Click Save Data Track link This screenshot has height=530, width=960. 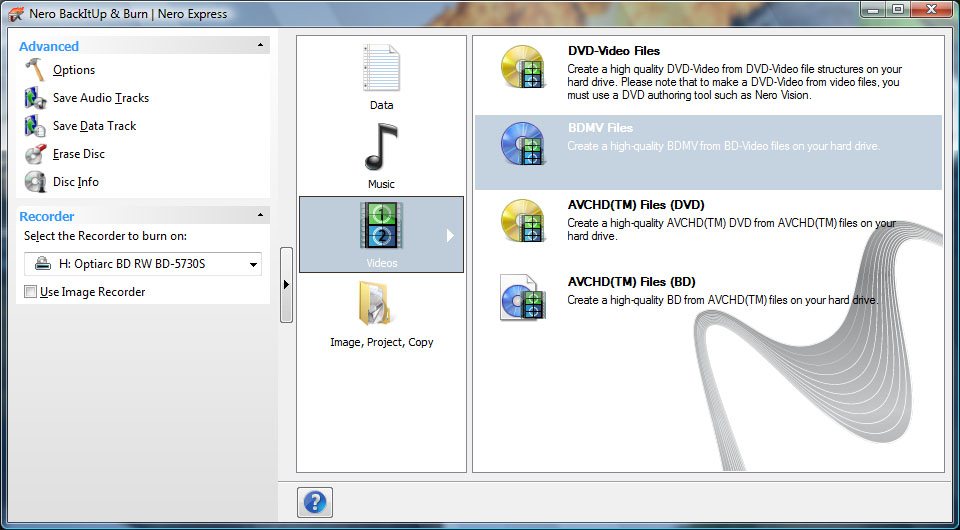pyautogui.click(x=94, y=126)
